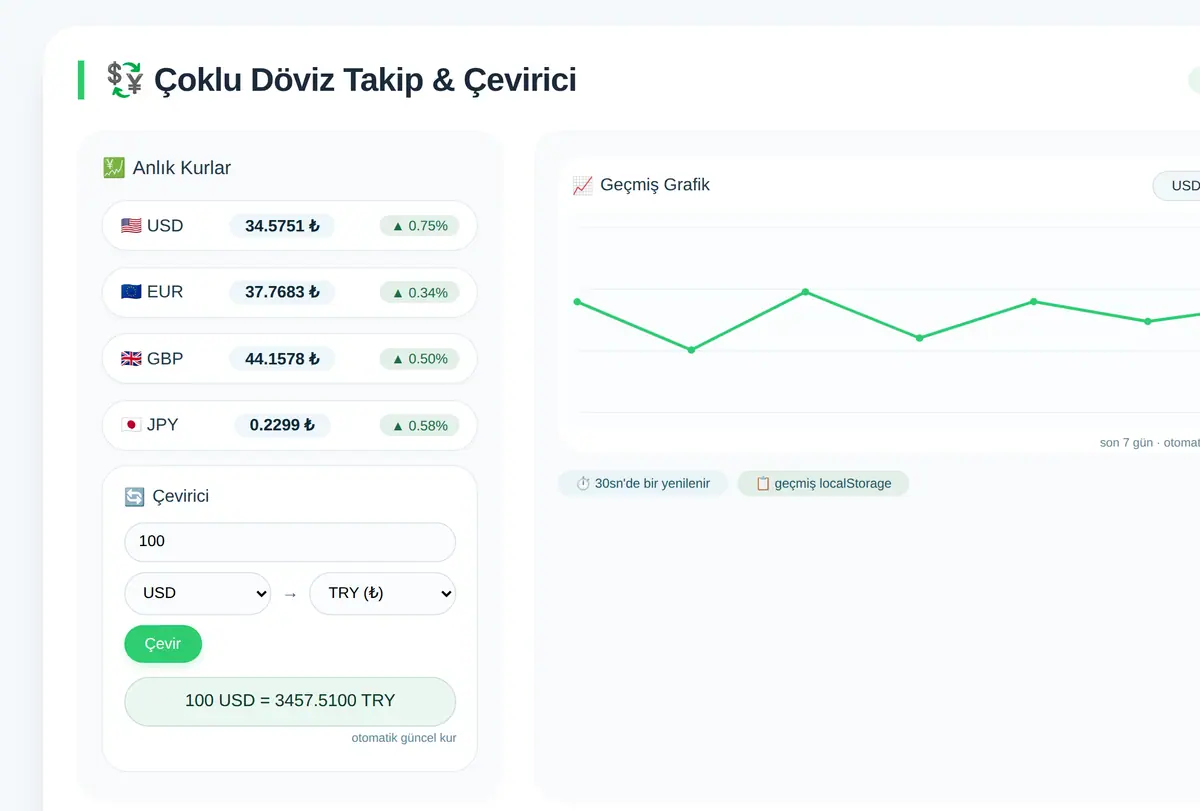Click the JPY change badge 0.58%

(x=420, y=425)
